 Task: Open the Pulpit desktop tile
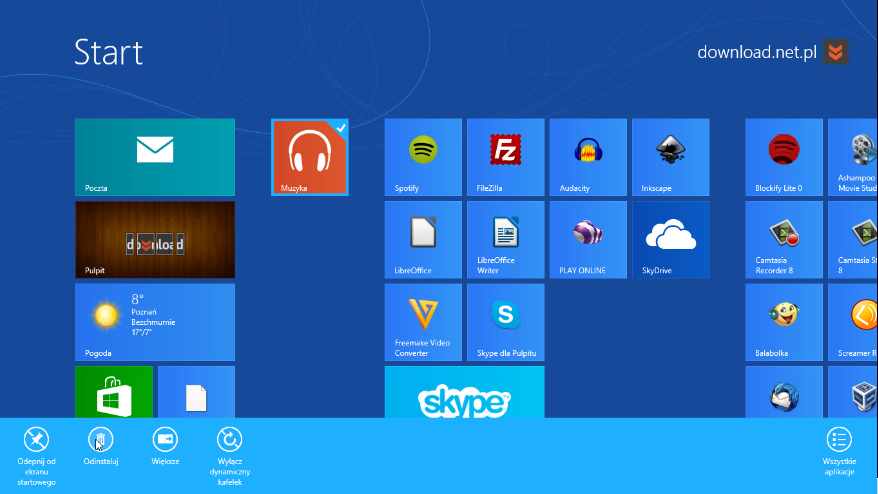[x=155, y=240]
